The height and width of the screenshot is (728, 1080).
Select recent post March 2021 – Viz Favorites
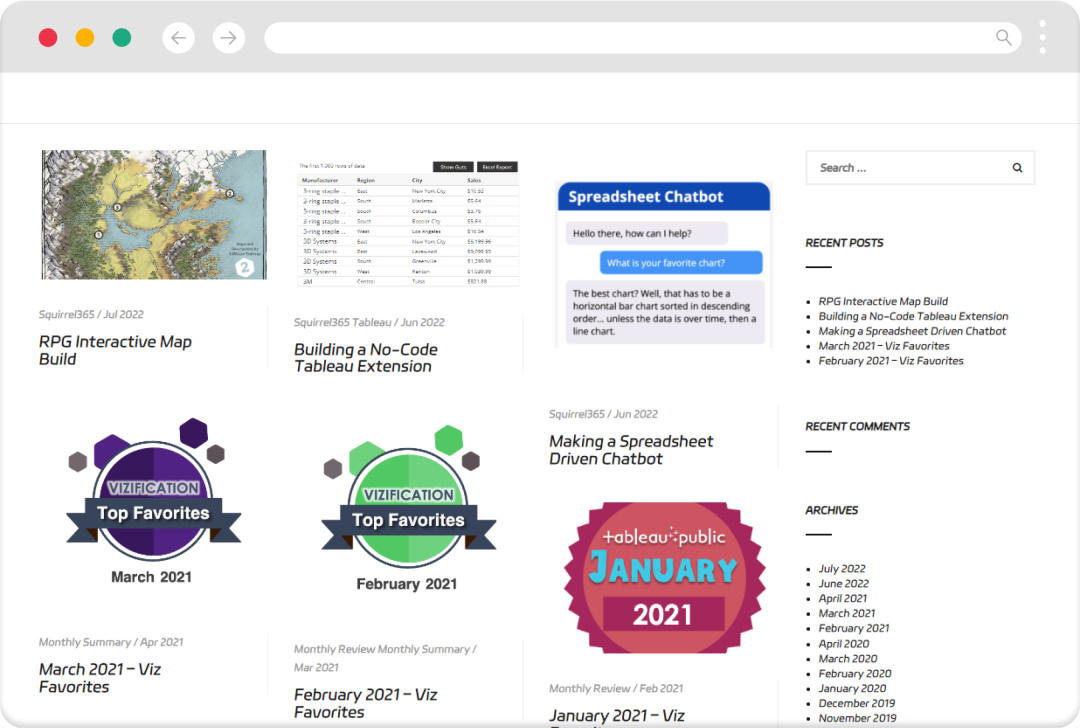click(x=884, y=346)
